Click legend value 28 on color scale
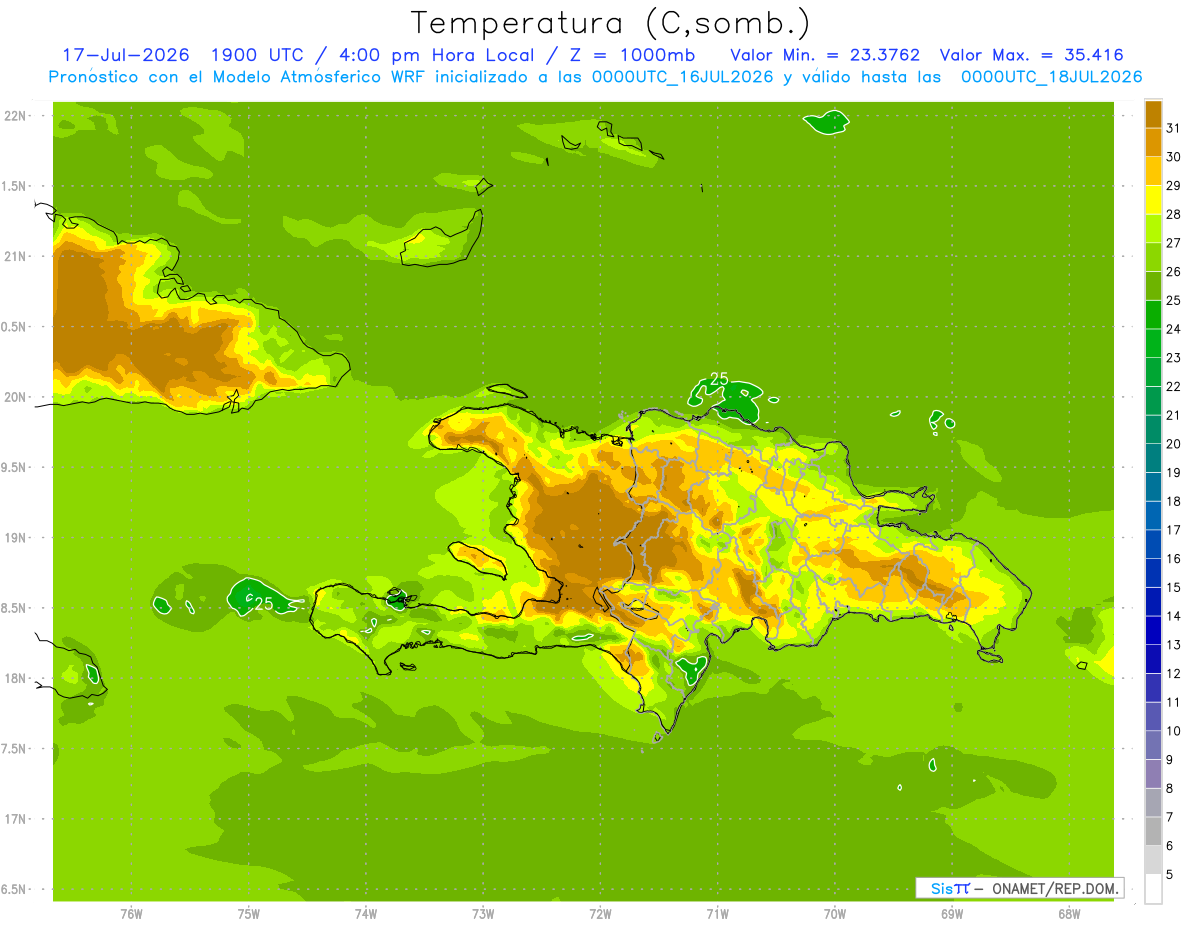The width and height of the screenshot is (1200, 927). 1173,214
